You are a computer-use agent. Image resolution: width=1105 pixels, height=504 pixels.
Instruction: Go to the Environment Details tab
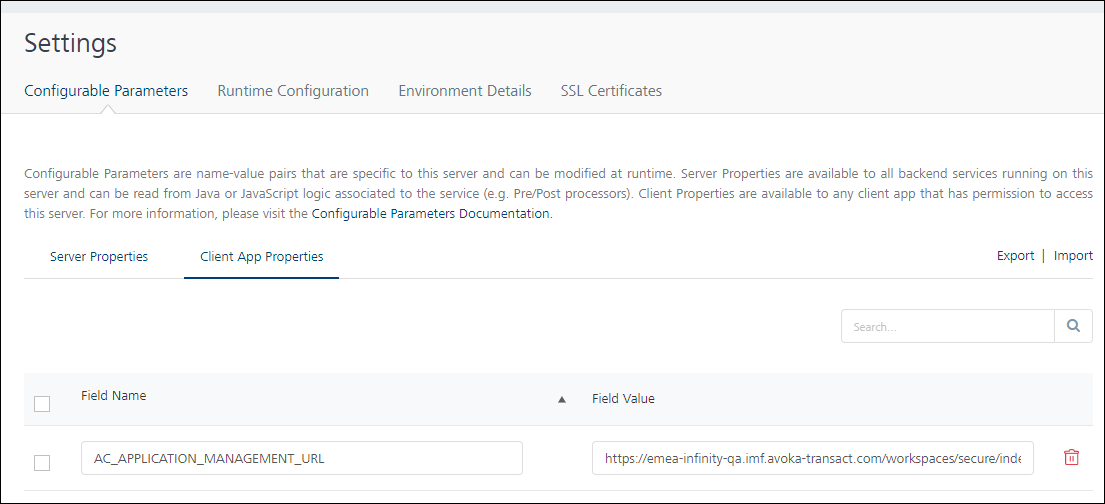click(465, 91)
